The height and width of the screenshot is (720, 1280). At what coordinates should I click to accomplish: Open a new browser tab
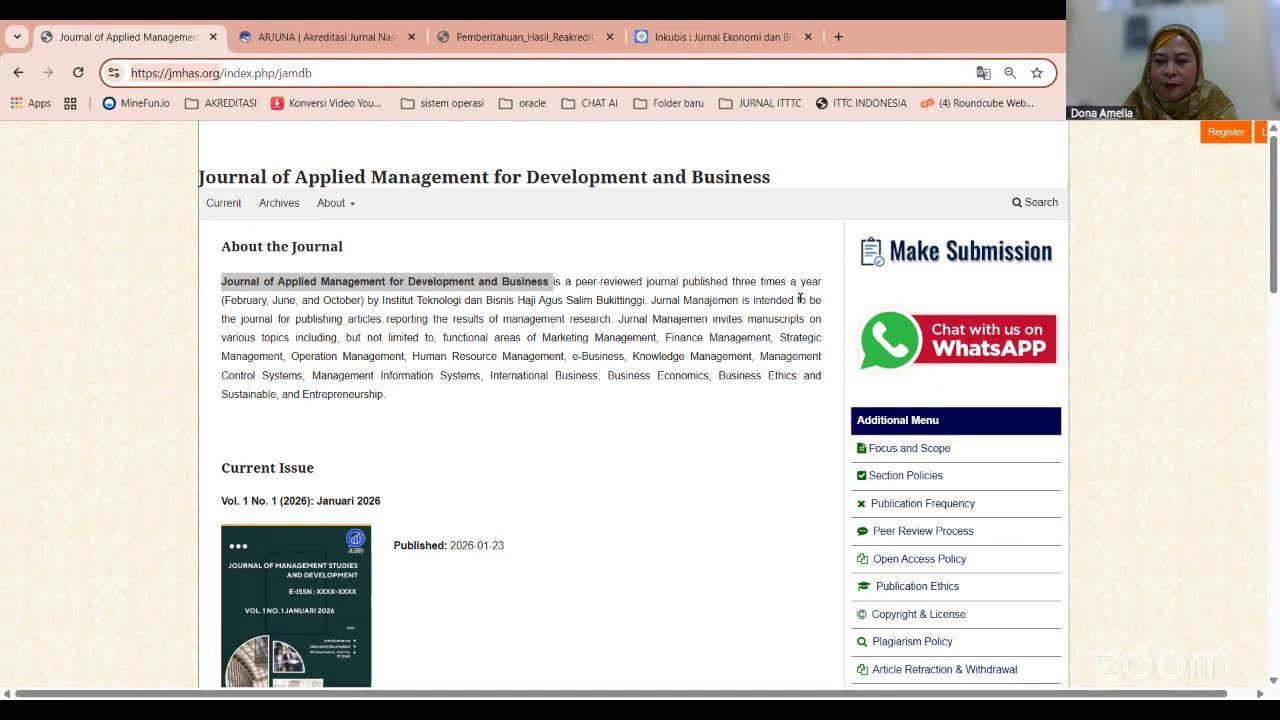pyautogui.click(x=838, y=37)
